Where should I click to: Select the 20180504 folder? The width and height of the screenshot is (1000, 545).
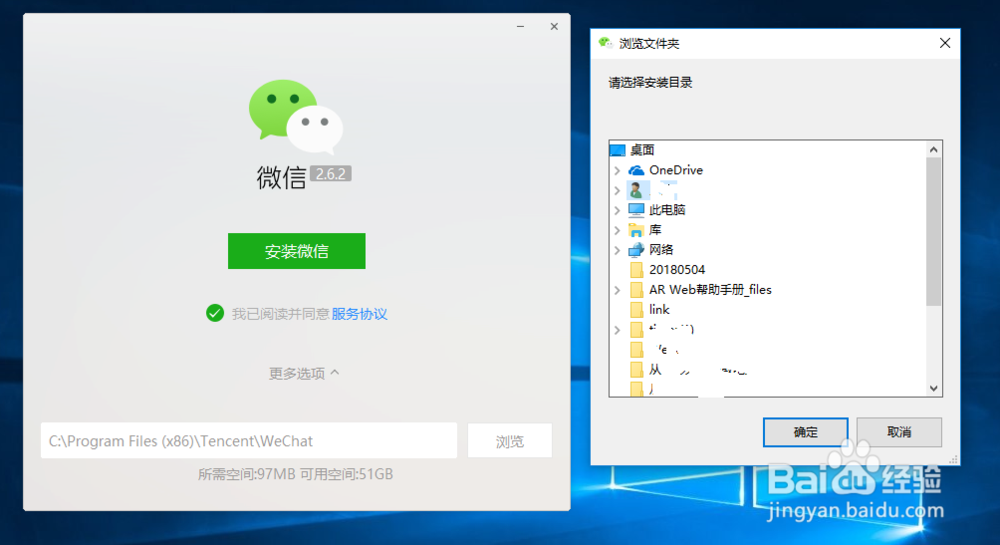tap(677, 270)
